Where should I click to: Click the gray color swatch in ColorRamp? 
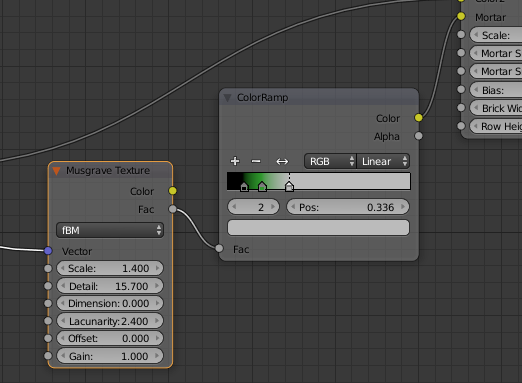click(x=318, y=228)
